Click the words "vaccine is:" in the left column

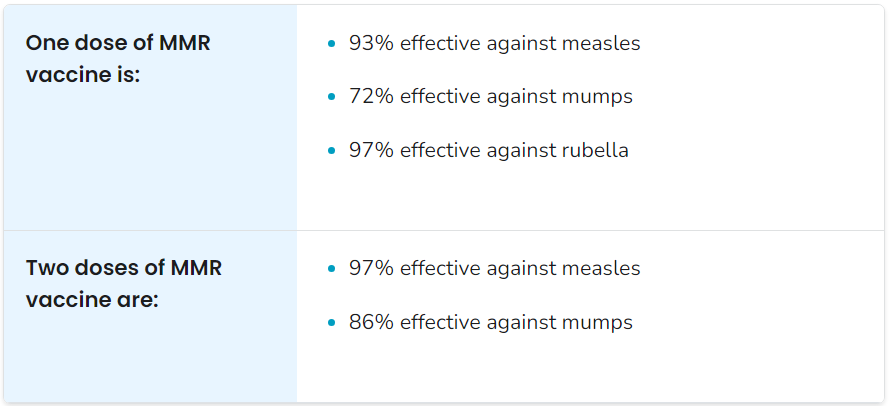tap(83, 75)
